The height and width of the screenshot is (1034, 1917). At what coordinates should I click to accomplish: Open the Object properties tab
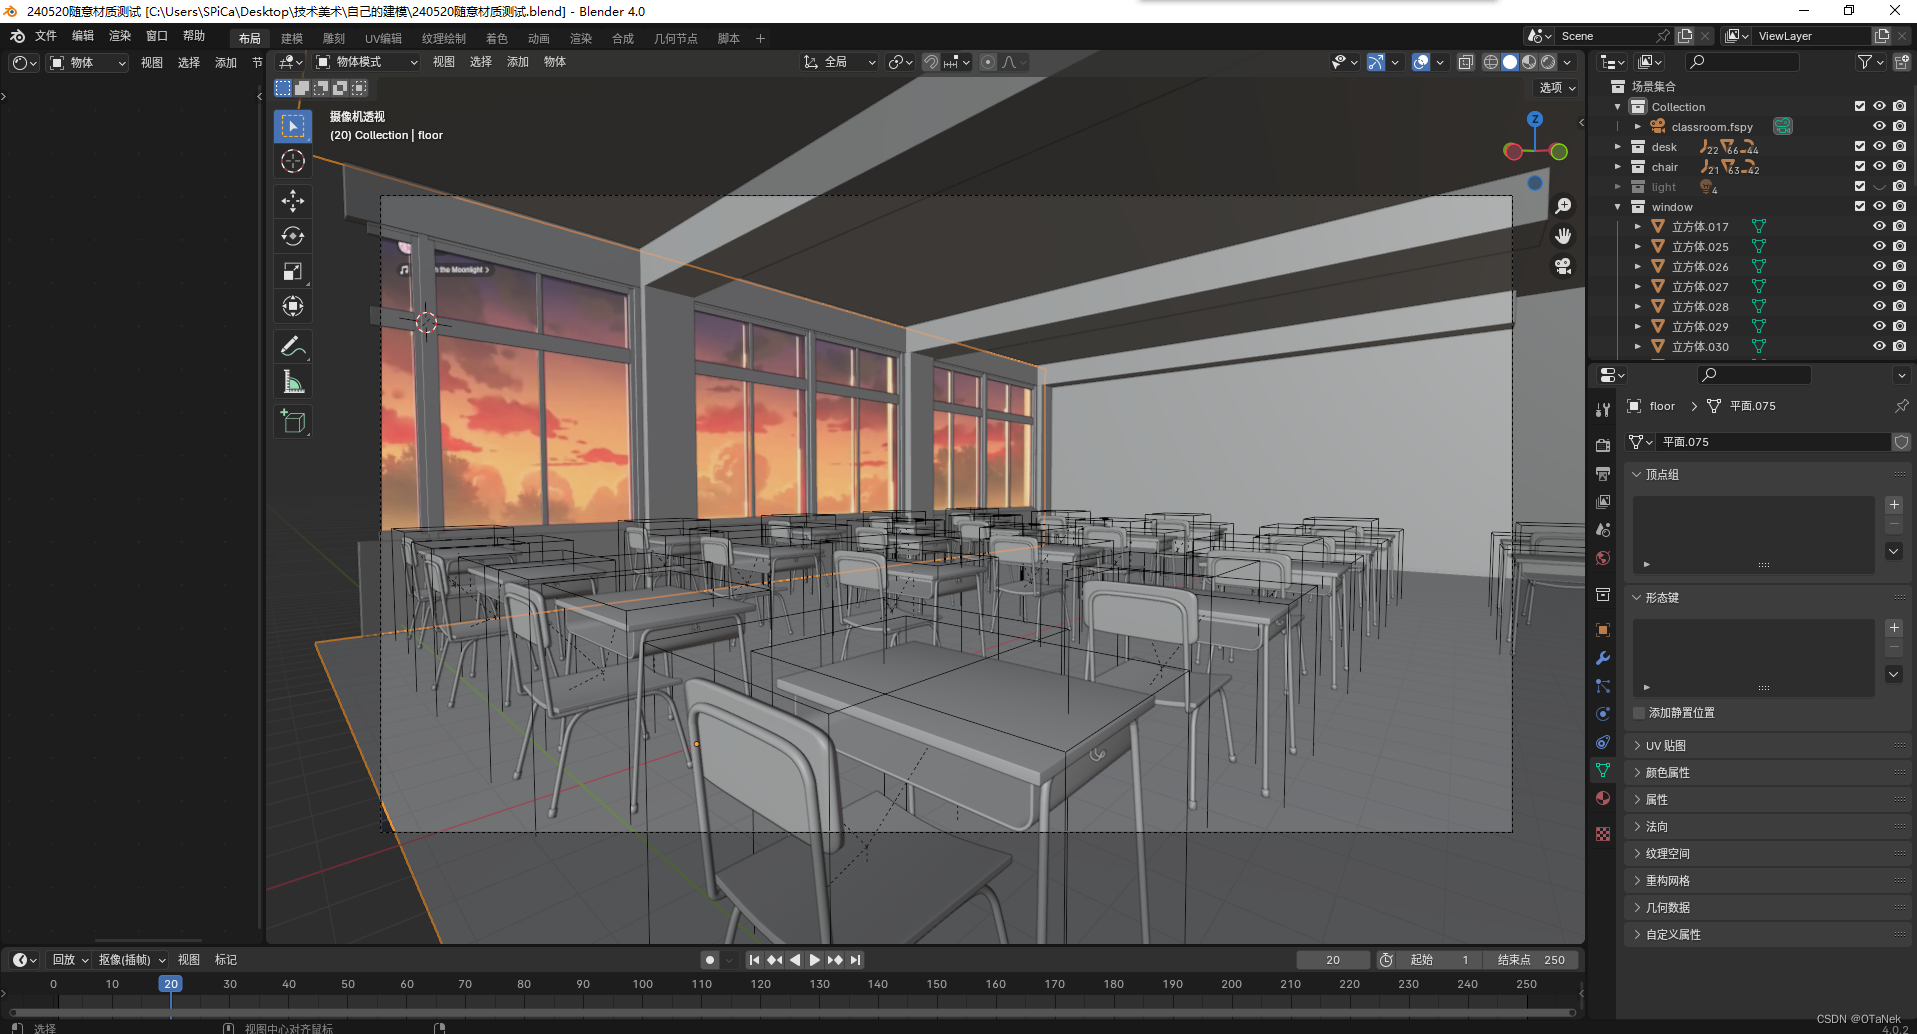pos(1603,629)
